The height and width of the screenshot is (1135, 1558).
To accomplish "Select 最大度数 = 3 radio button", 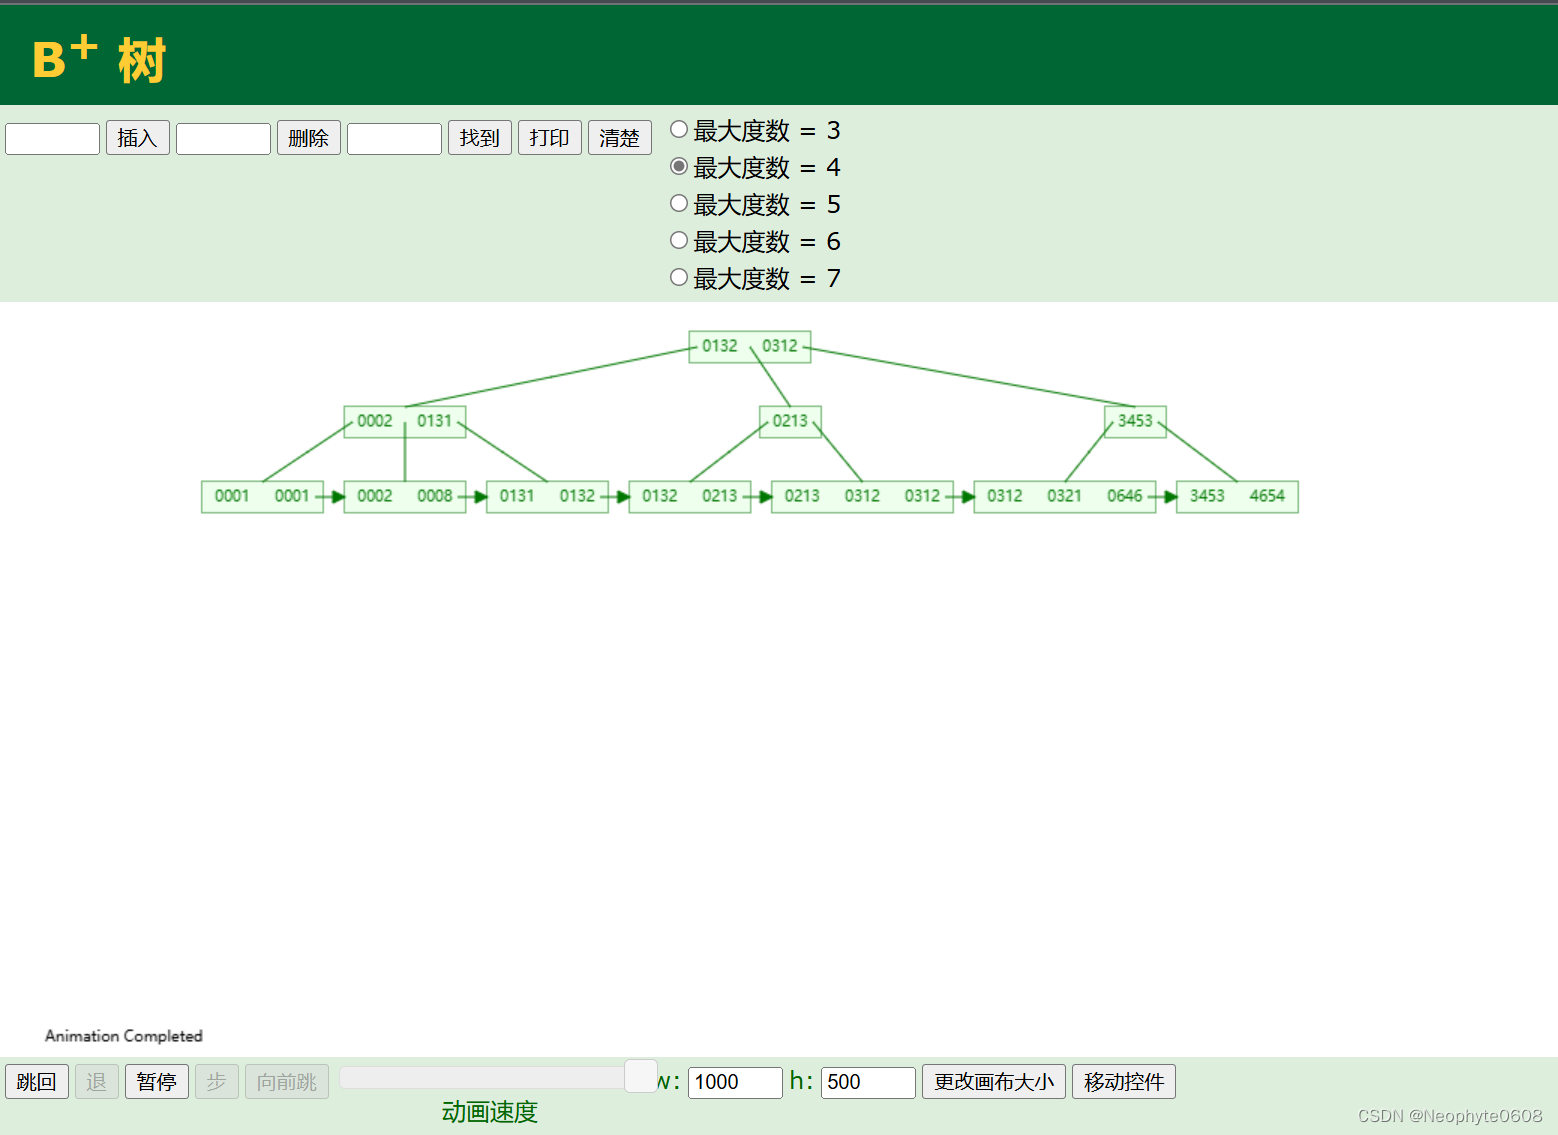I will pos(678,128).
